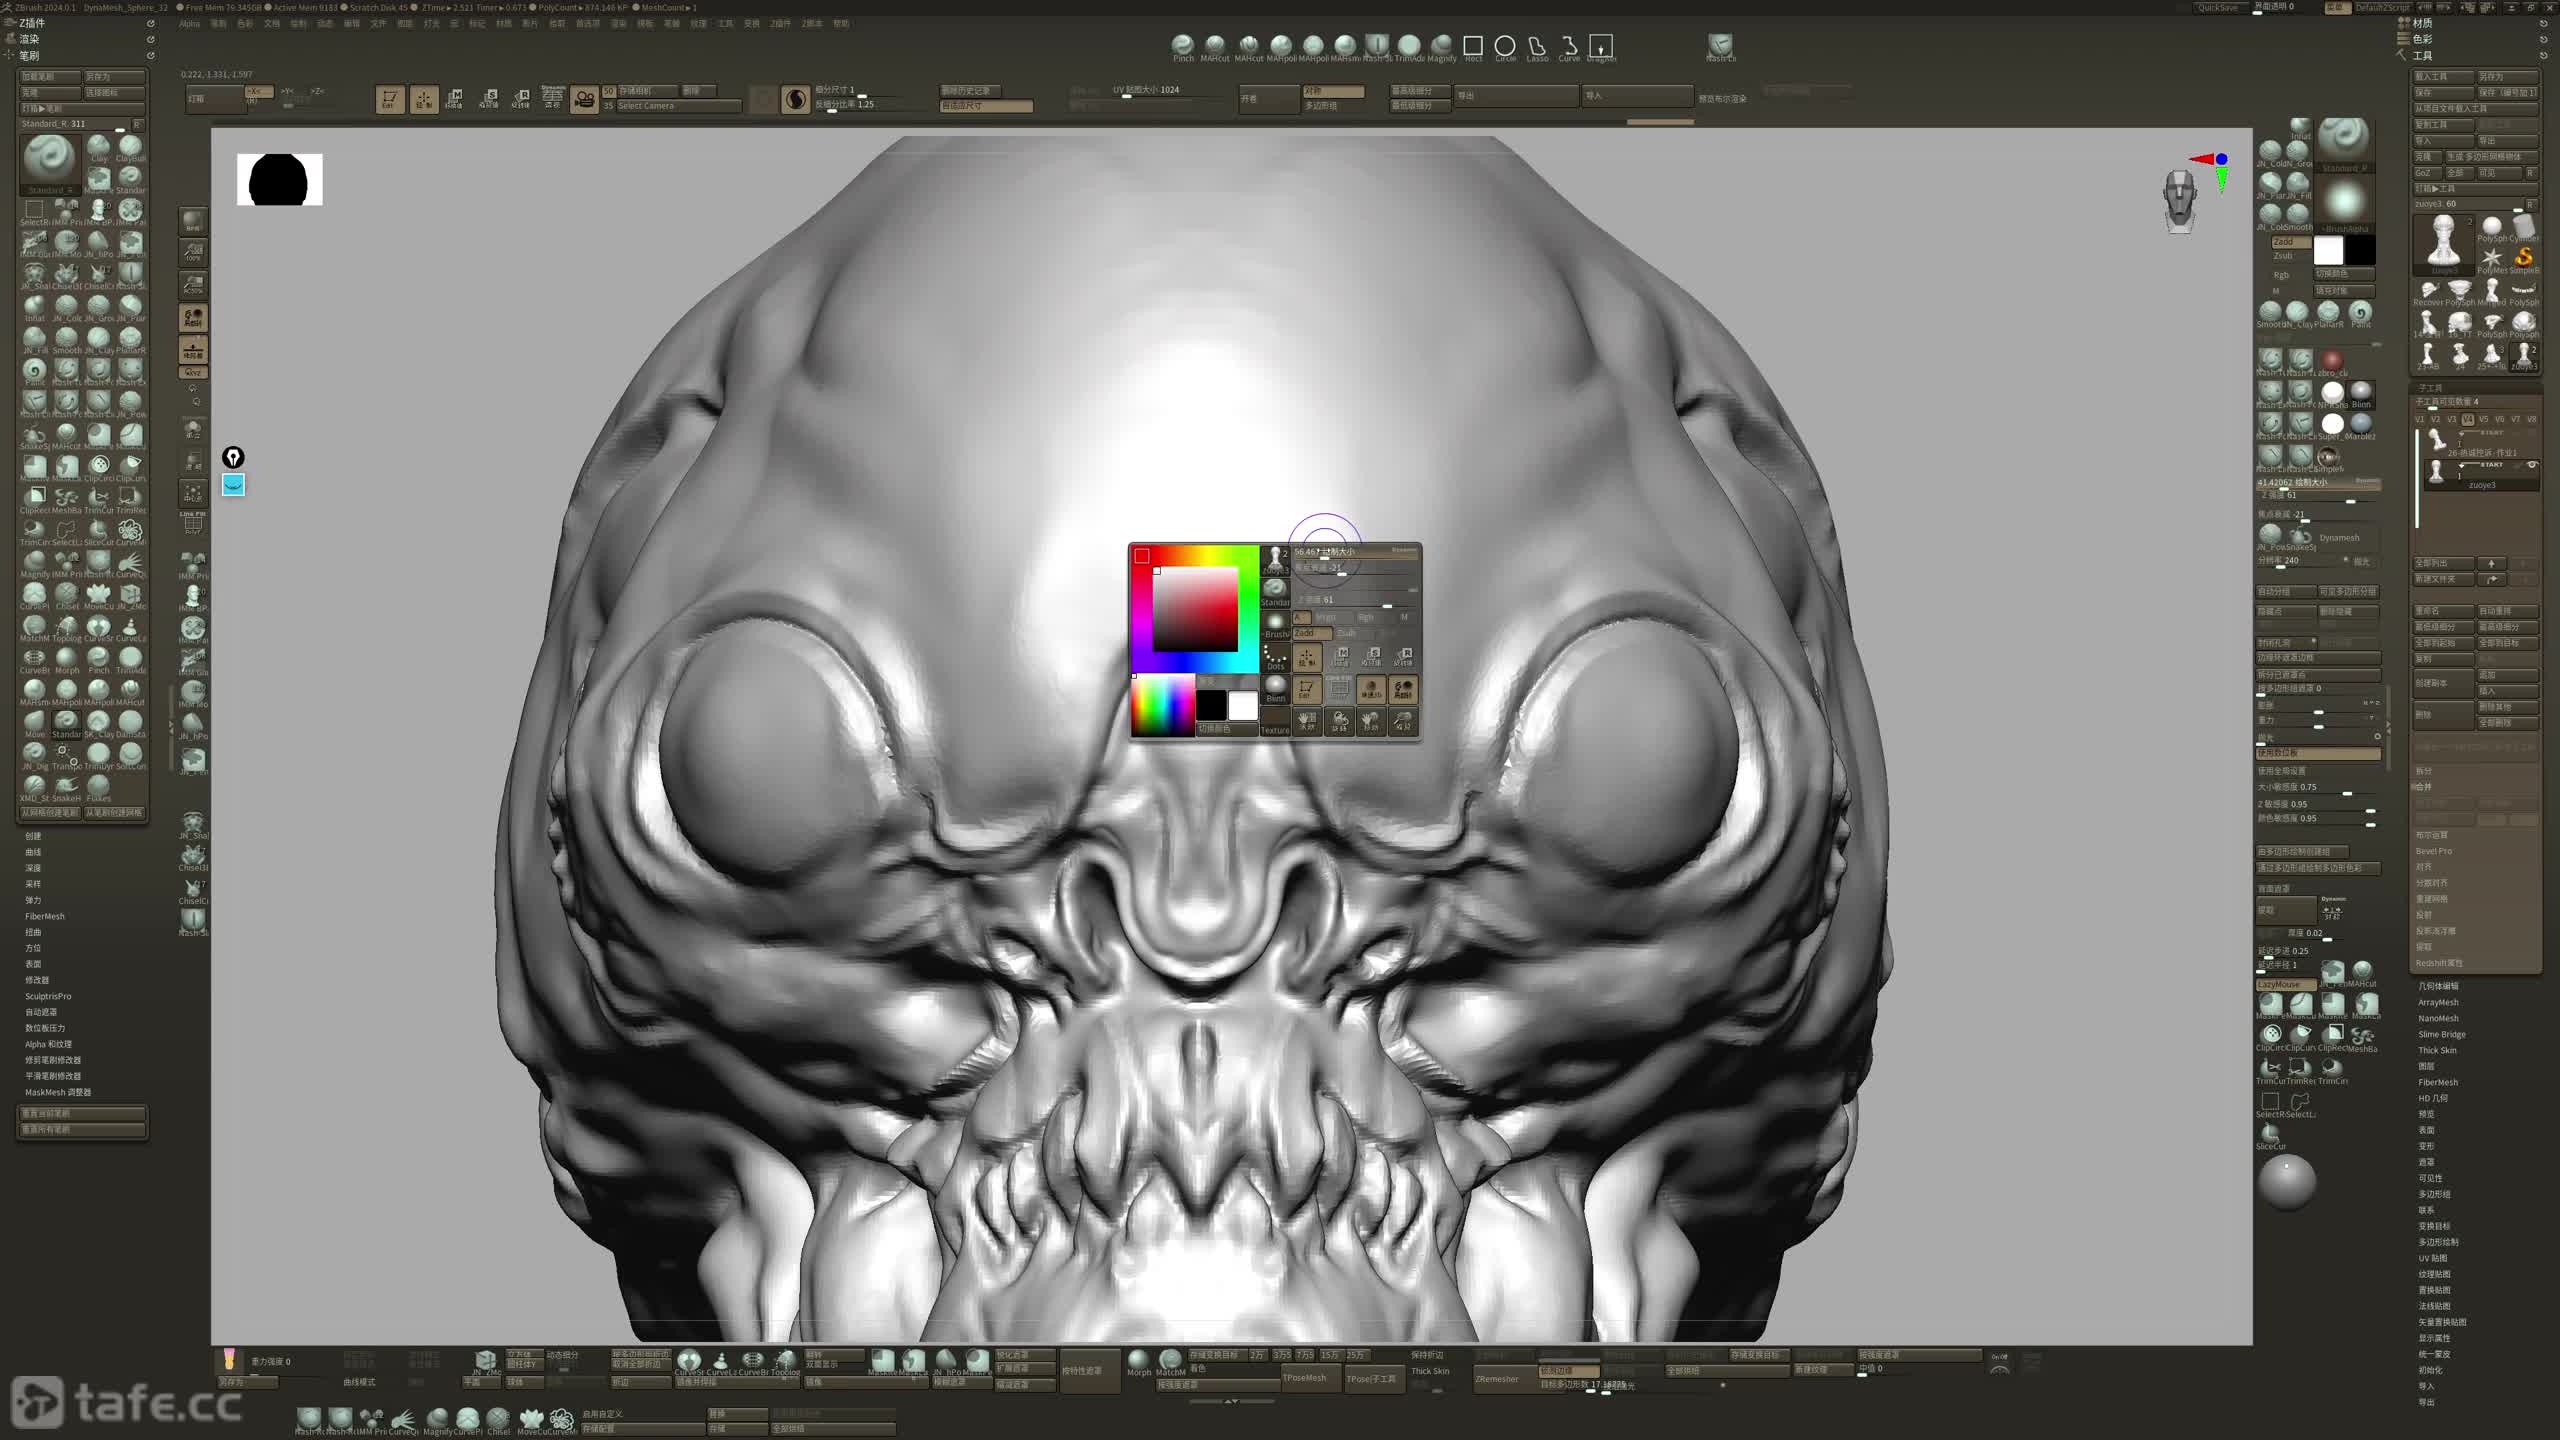
Task: Expand the SculptrisPro brush sub-palette
Action: pyautogui.click(x=48, y=996)
